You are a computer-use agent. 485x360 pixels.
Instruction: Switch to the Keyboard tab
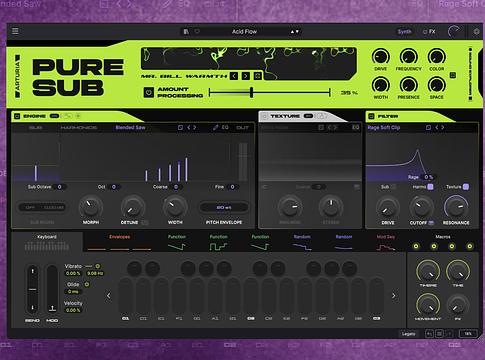click(47, 242)
